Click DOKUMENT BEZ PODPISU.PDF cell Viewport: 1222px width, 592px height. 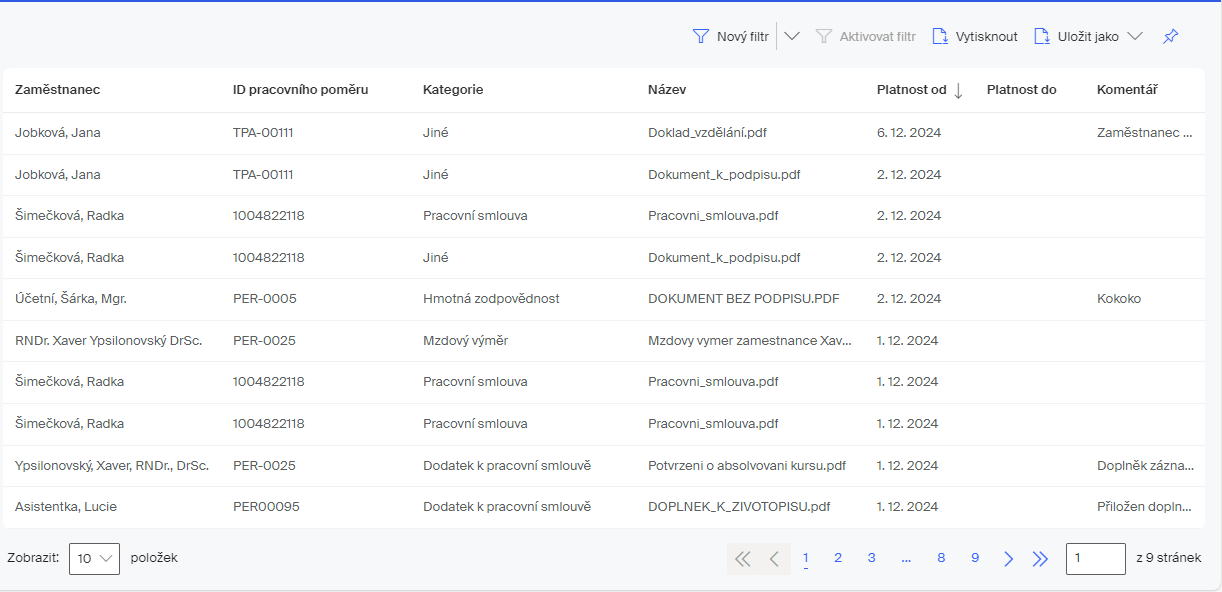pyautogui.click(x=743, y=299)
